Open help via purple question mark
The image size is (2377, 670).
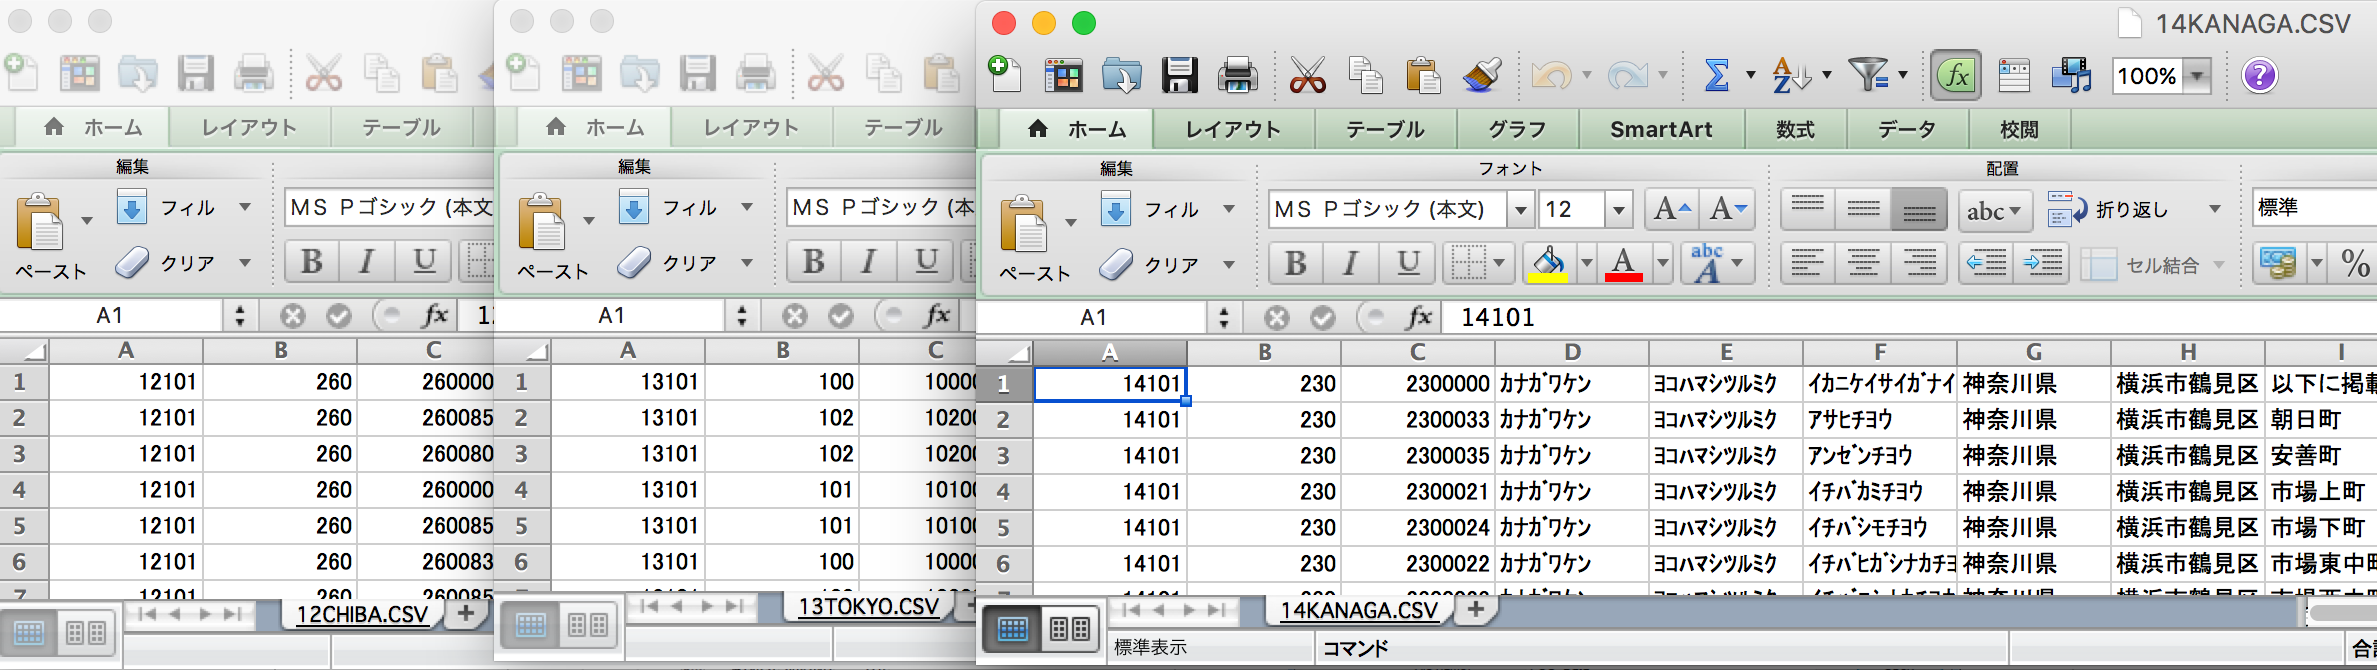click(x=2259, y=75)
